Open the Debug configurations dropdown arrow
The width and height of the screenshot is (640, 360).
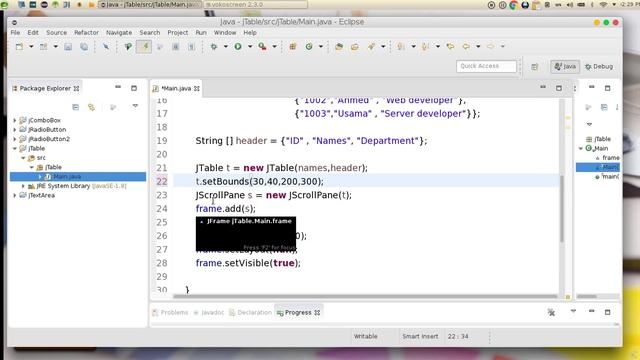225,47
